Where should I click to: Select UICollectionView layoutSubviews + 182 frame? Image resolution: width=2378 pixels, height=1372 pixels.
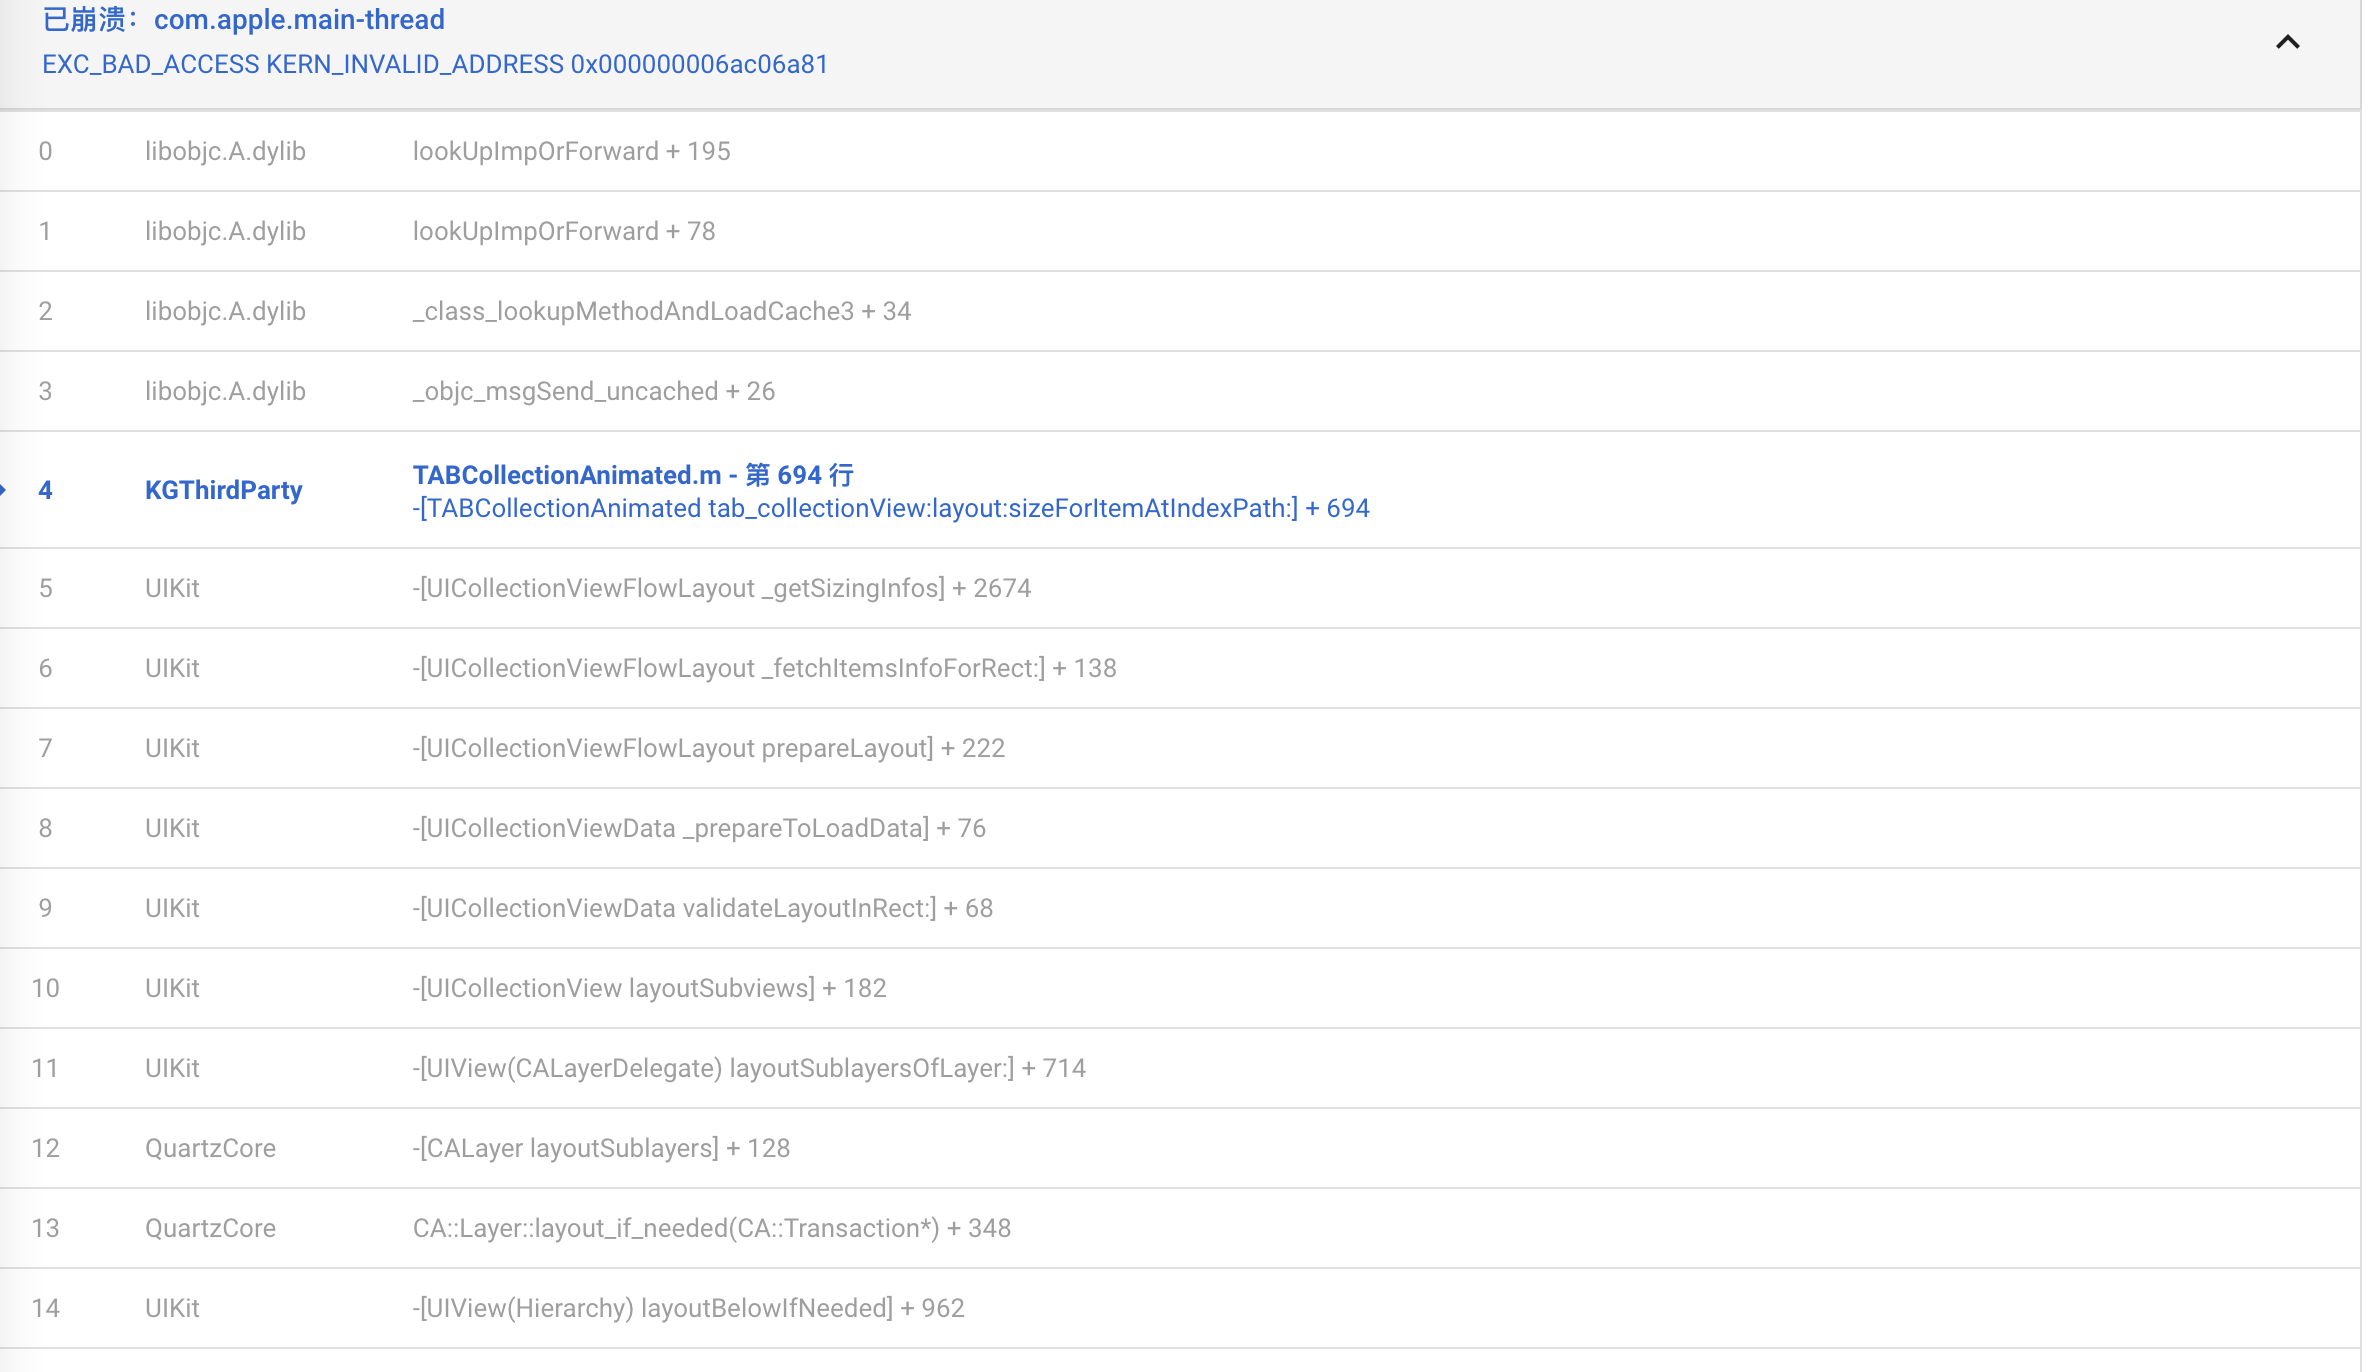tap(1180, 988)
